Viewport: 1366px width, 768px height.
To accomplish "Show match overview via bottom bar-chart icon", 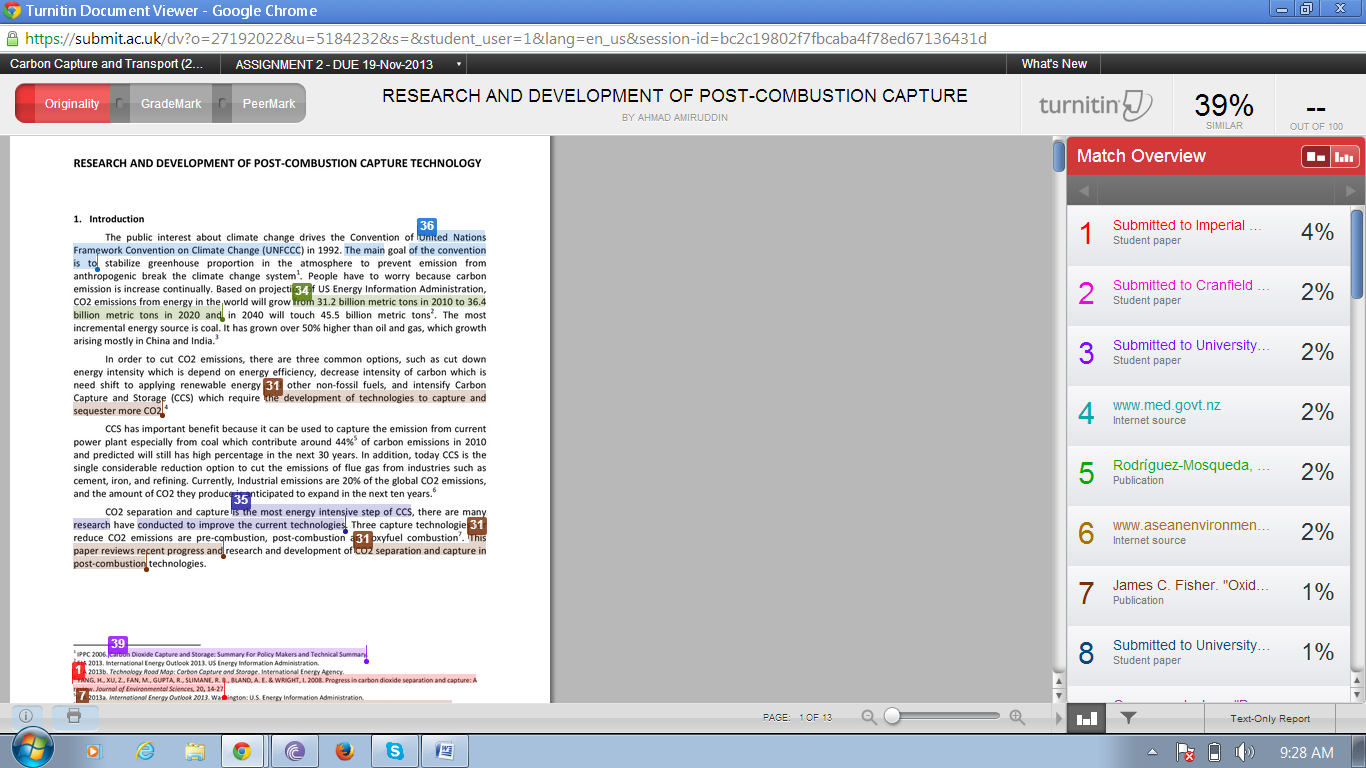I will click(x=1085, y=717).
